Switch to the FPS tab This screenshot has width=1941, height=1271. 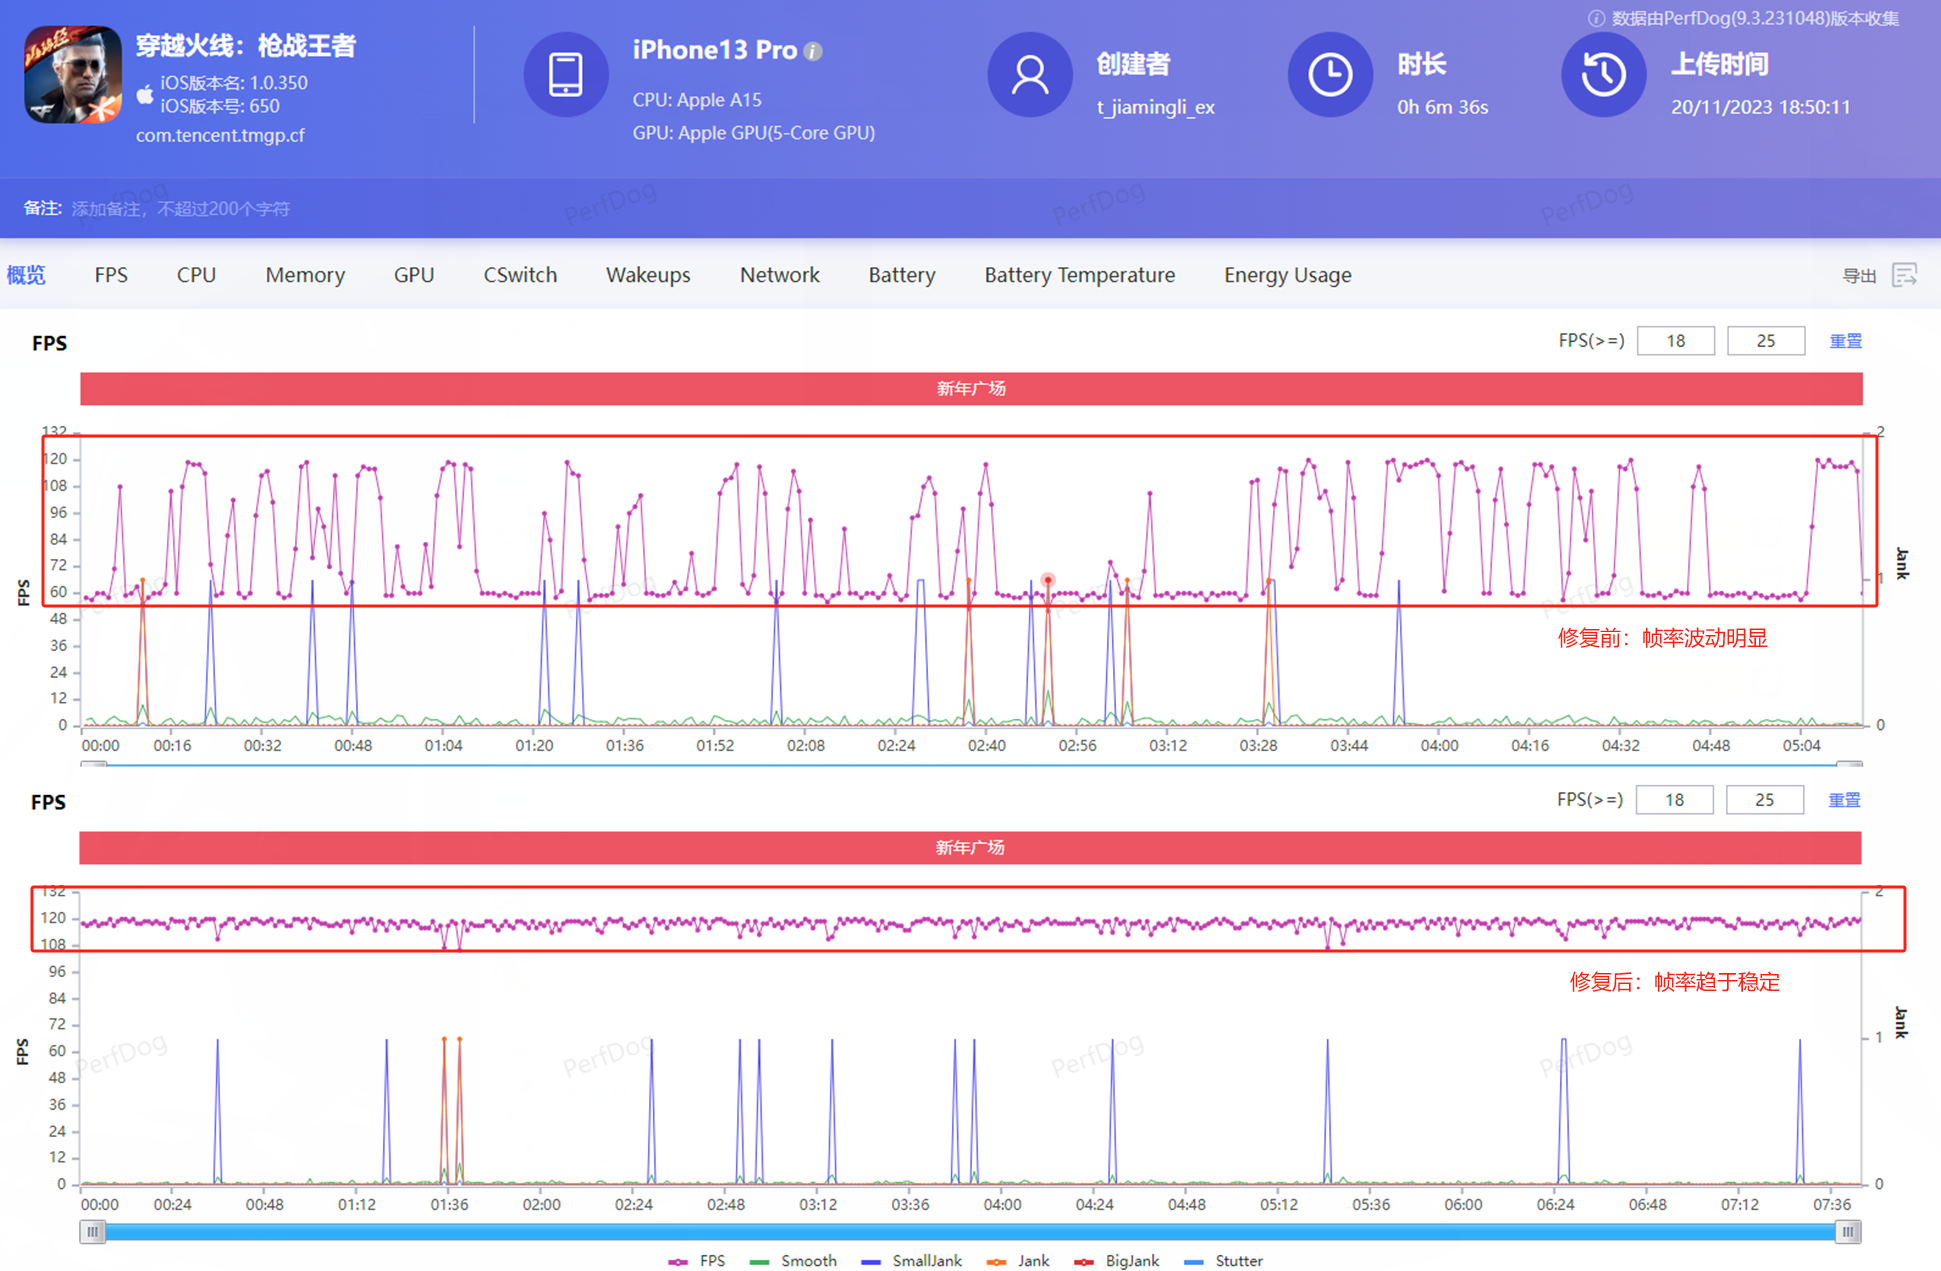click(x=111, y=275)
